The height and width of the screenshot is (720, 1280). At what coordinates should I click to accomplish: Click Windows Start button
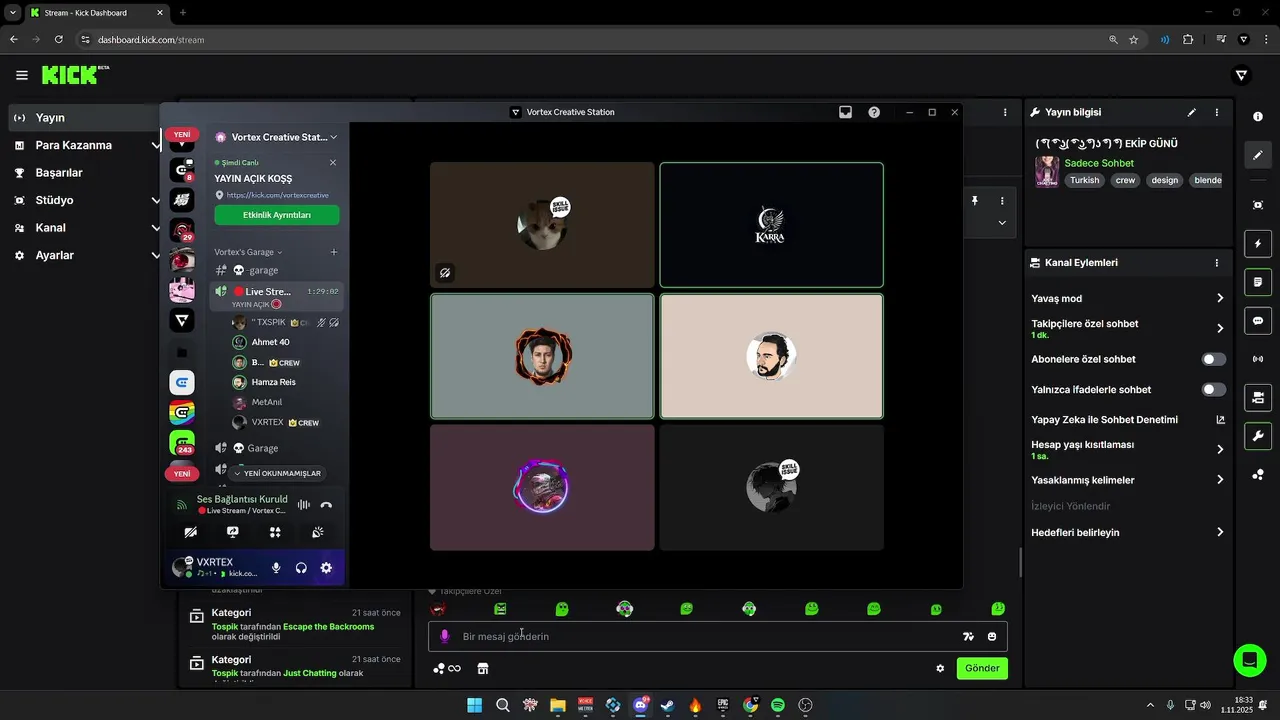click(475, 705)
